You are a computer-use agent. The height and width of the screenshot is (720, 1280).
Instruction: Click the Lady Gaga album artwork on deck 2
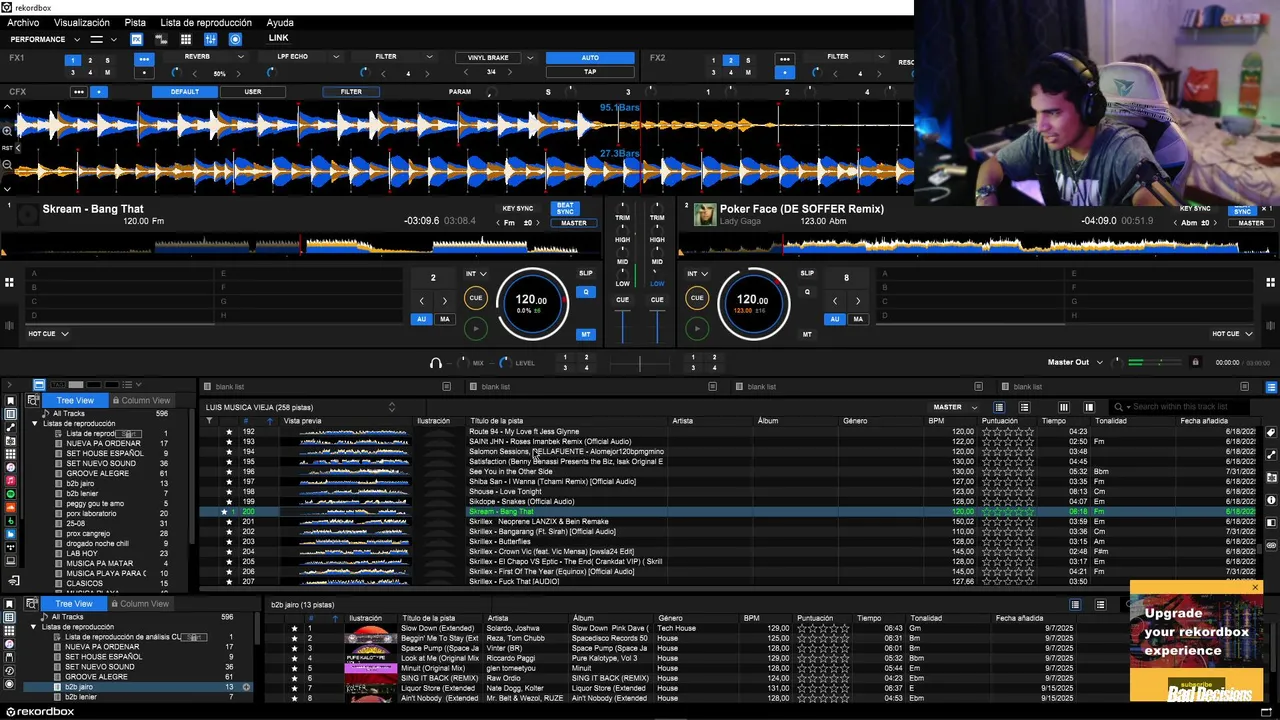click(705, 215)
